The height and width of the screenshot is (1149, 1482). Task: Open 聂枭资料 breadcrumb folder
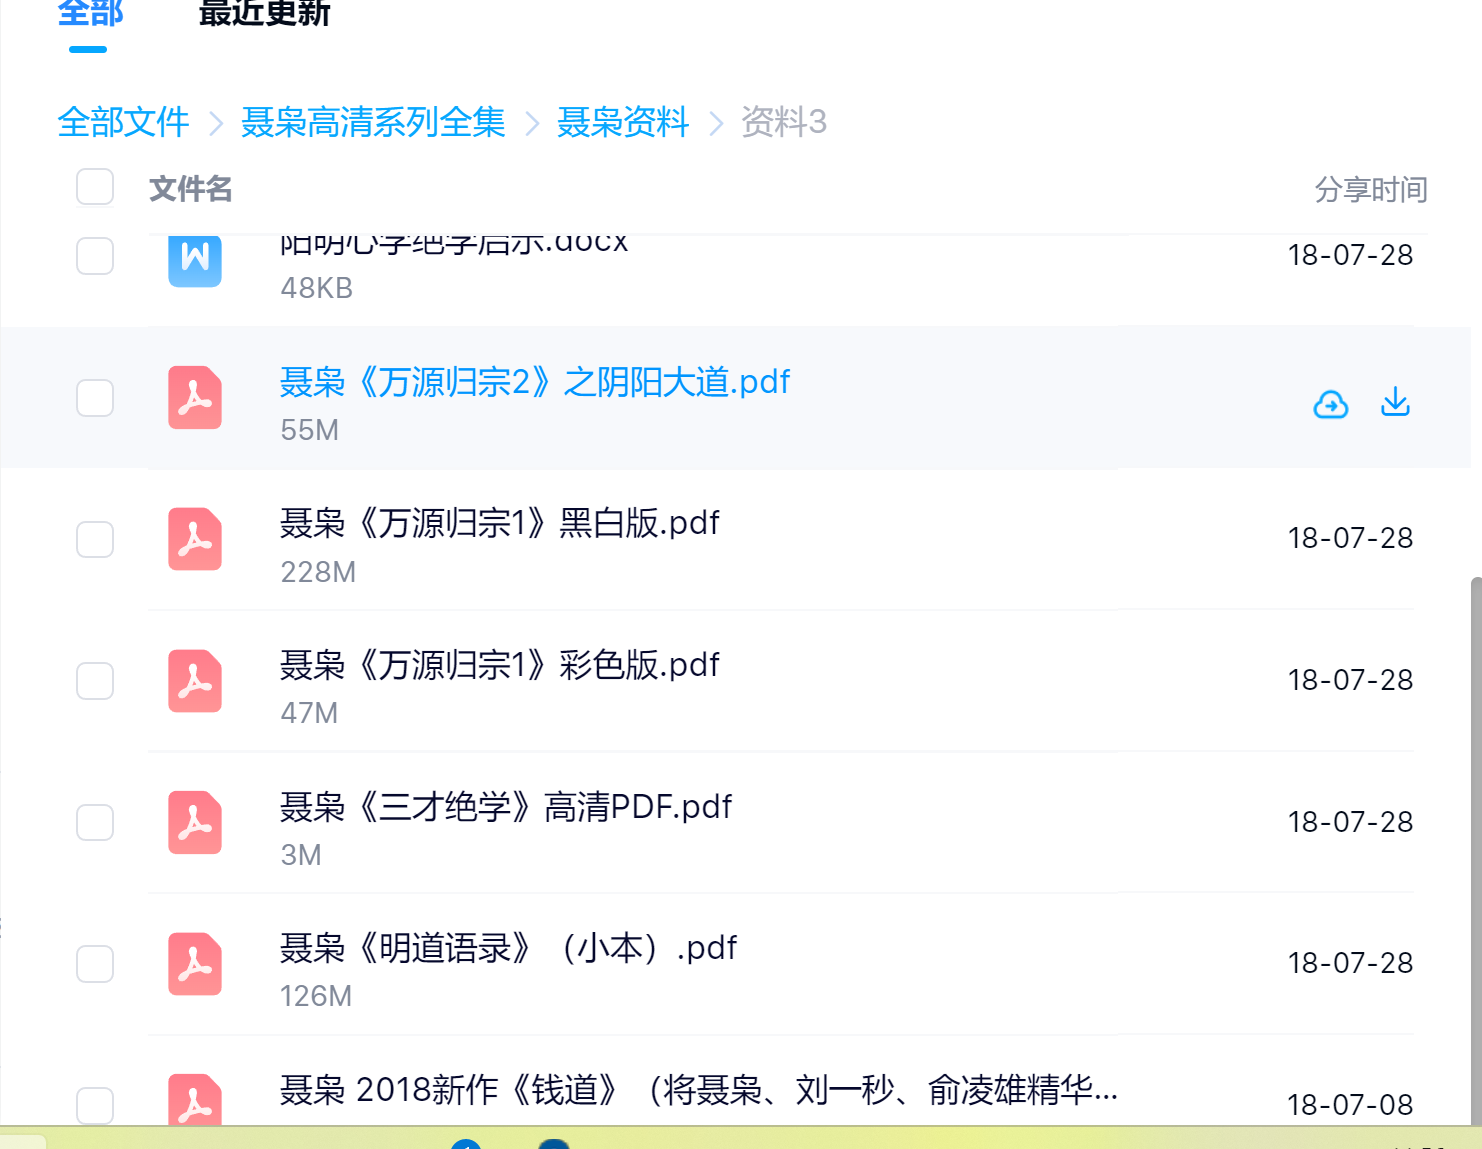click(x=623, y=122)
